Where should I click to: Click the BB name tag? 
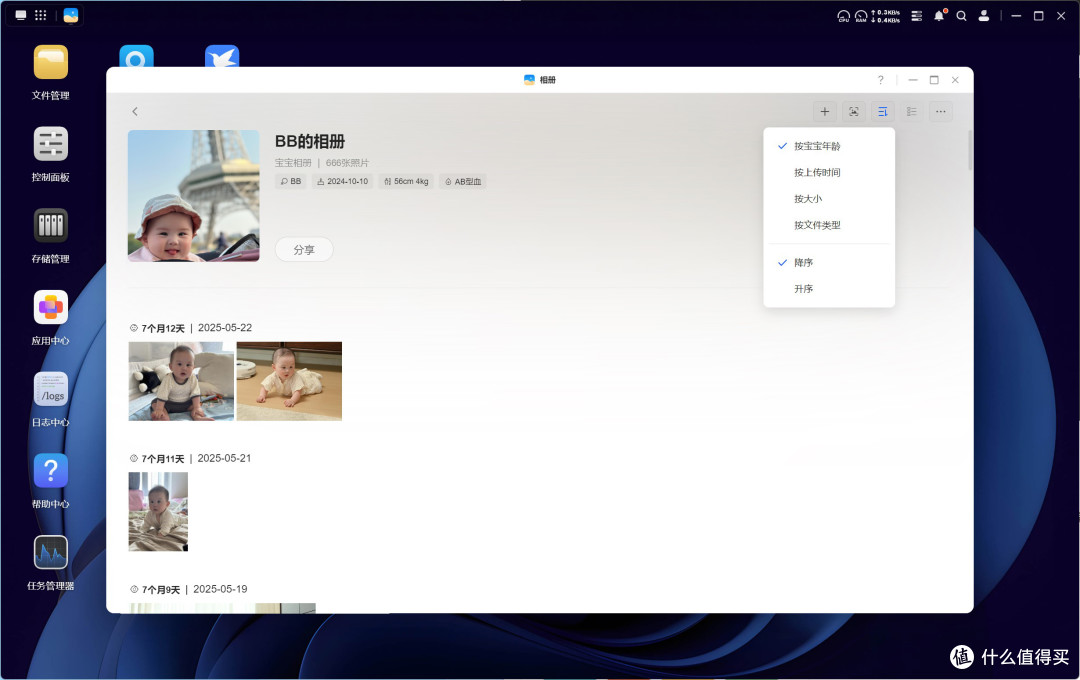tap(291, 181)
